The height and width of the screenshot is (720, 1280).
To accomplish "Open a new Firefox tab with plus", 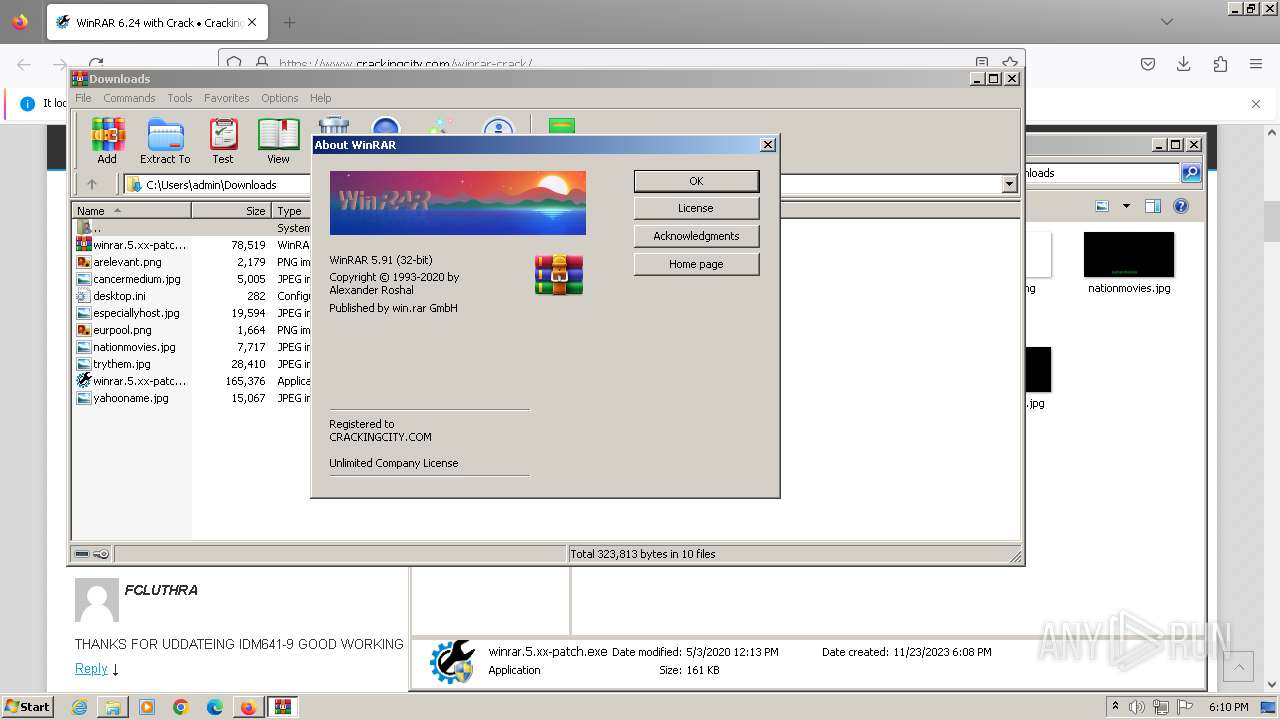I will click(x=289, y=22).
